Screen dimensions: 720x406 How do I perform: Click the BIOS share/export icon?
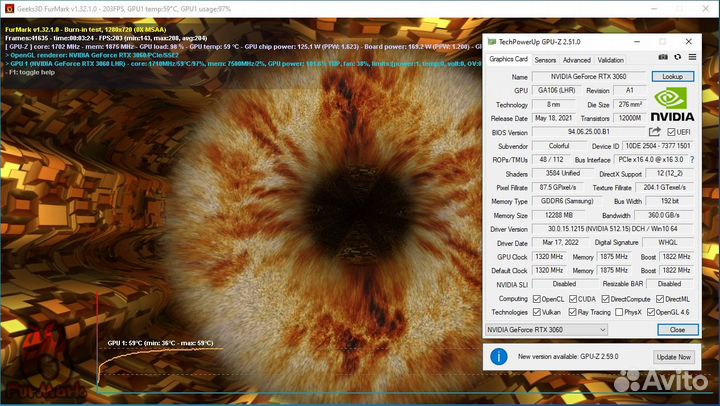click(655, 132)
